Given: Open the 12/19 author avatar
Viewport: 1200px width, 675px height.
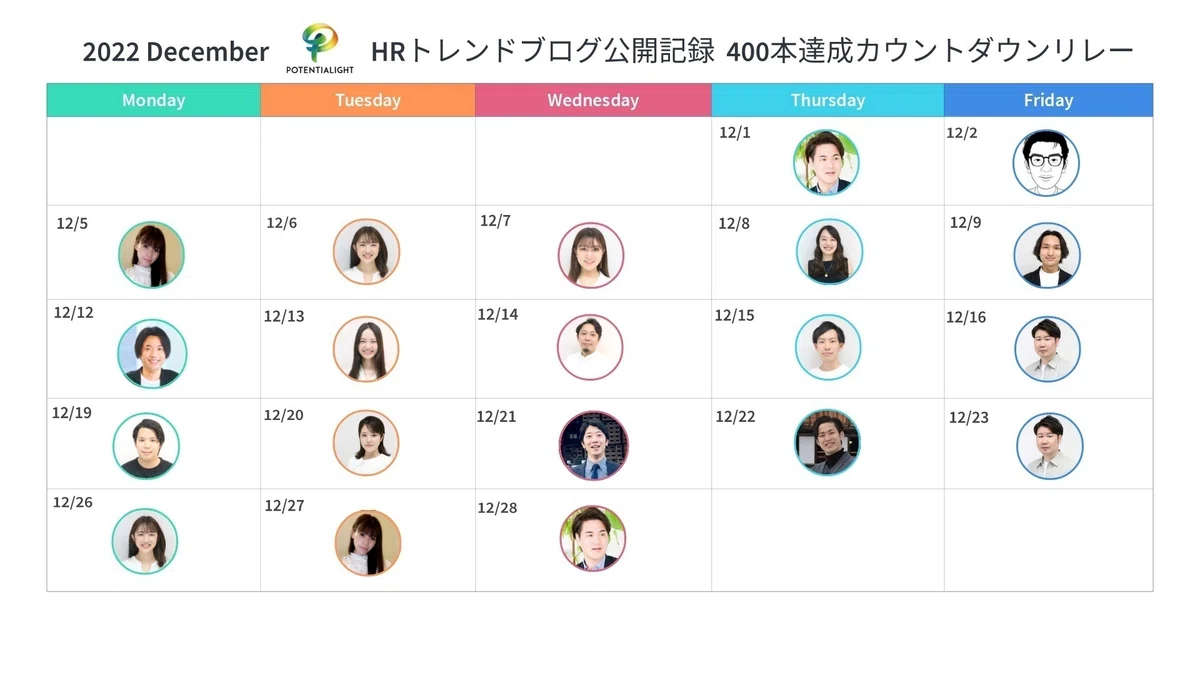Looking at the screenshot, I should [x=146, y=446].
